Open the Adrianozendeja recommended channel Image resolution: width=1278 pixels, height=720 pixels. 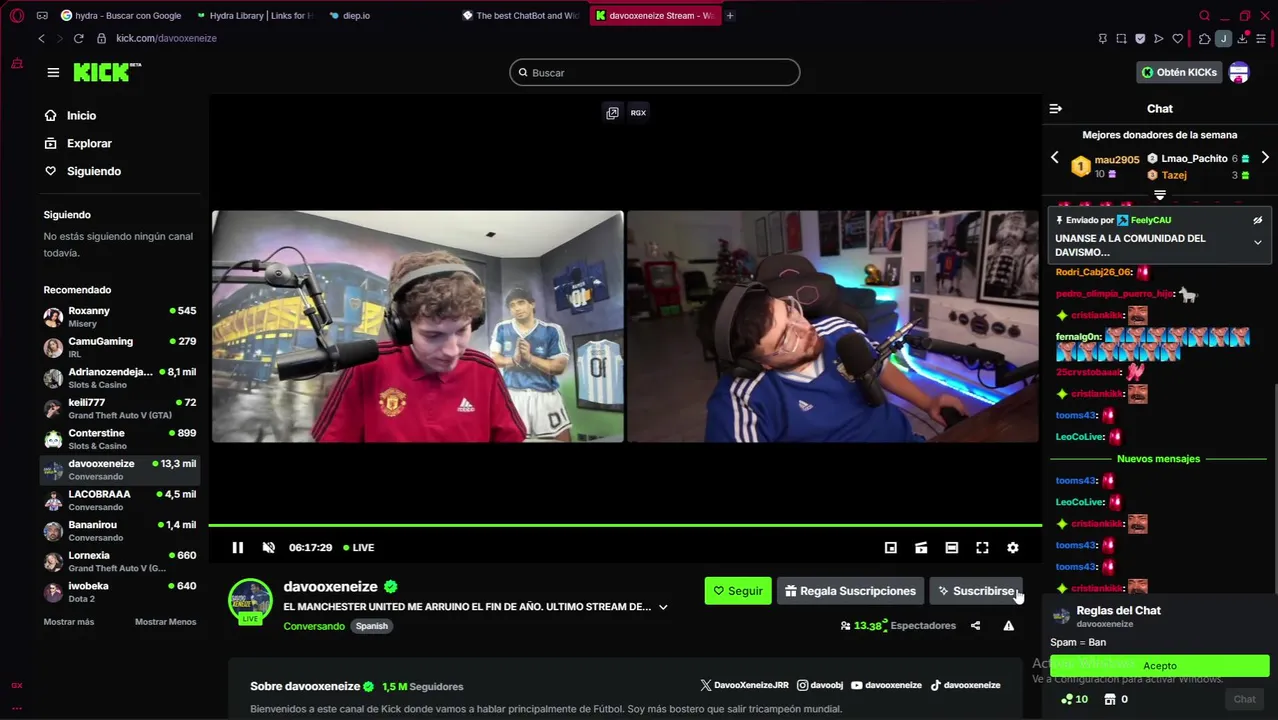120,378
